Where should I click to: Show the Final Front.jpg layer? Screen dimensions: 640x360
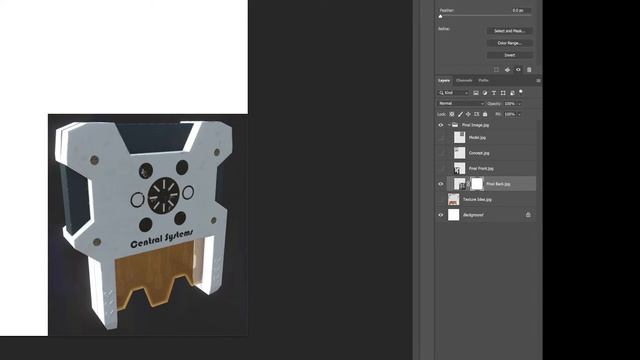[x=441, y=169]
